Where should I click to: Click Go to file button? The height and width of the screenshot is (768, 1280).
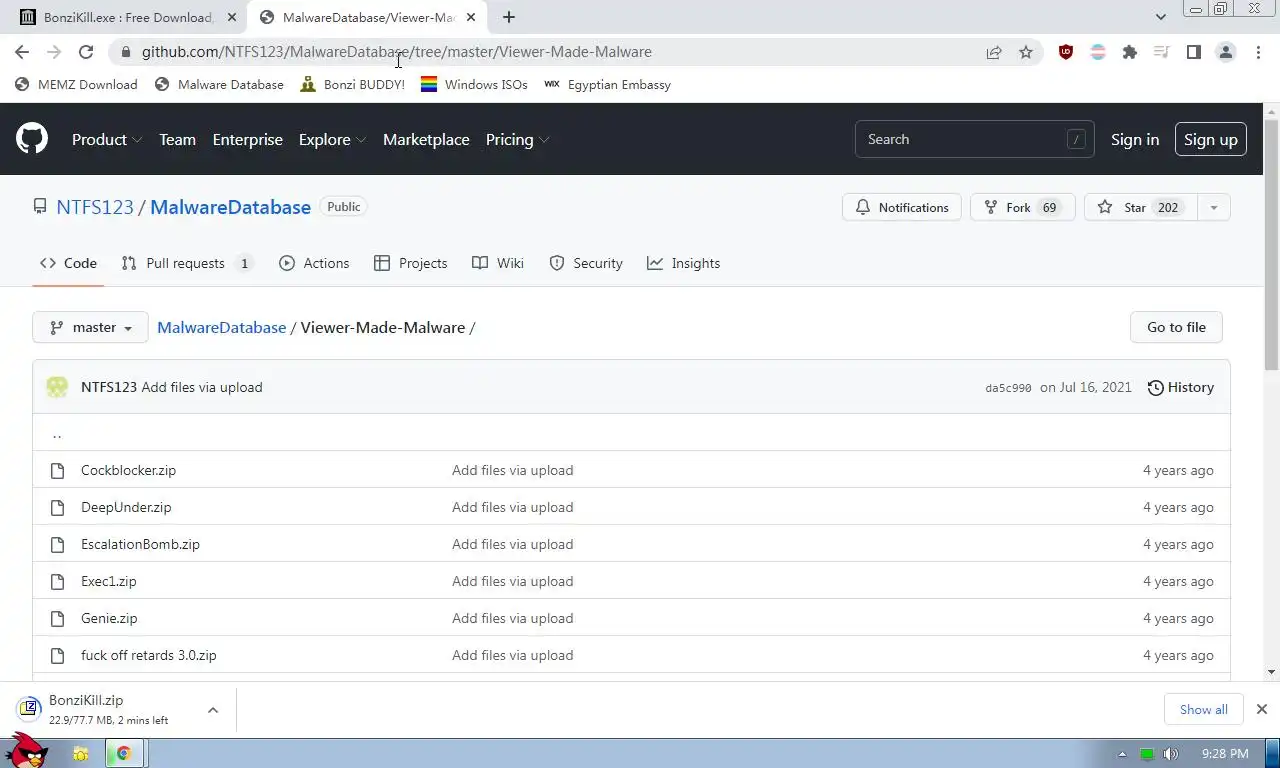pyautogui.click(x=1176, y=327)
